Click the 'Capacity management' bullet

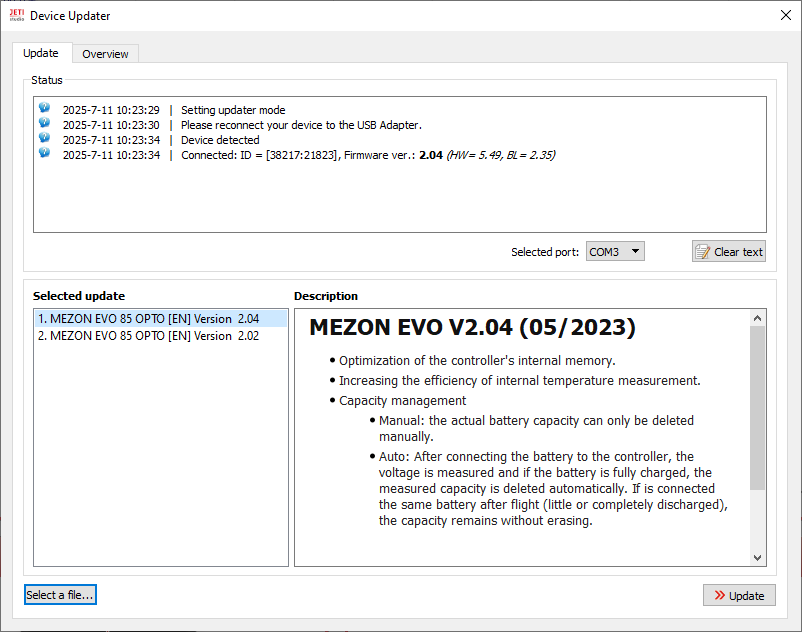tap(403, 400)
